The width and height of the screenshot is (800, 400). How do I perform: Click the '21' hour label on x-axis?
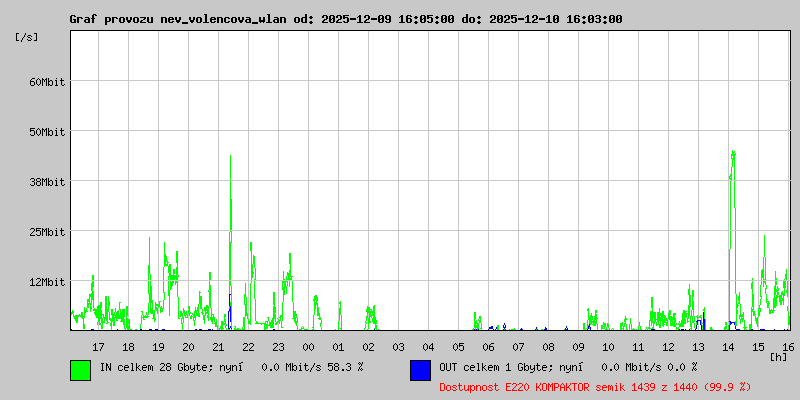pyautogui.click(x=218, y=347)
